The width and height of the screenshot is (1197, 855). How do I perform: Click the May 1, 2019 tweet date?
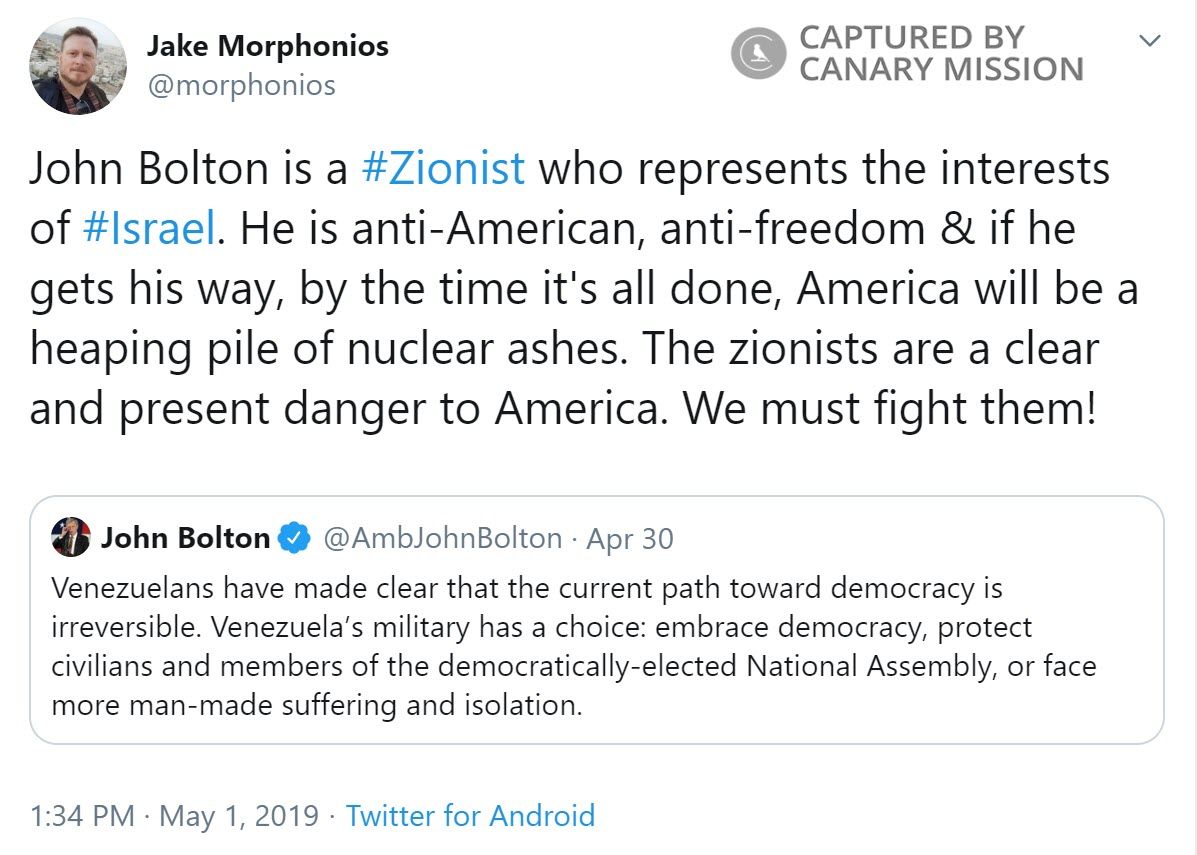239,815
